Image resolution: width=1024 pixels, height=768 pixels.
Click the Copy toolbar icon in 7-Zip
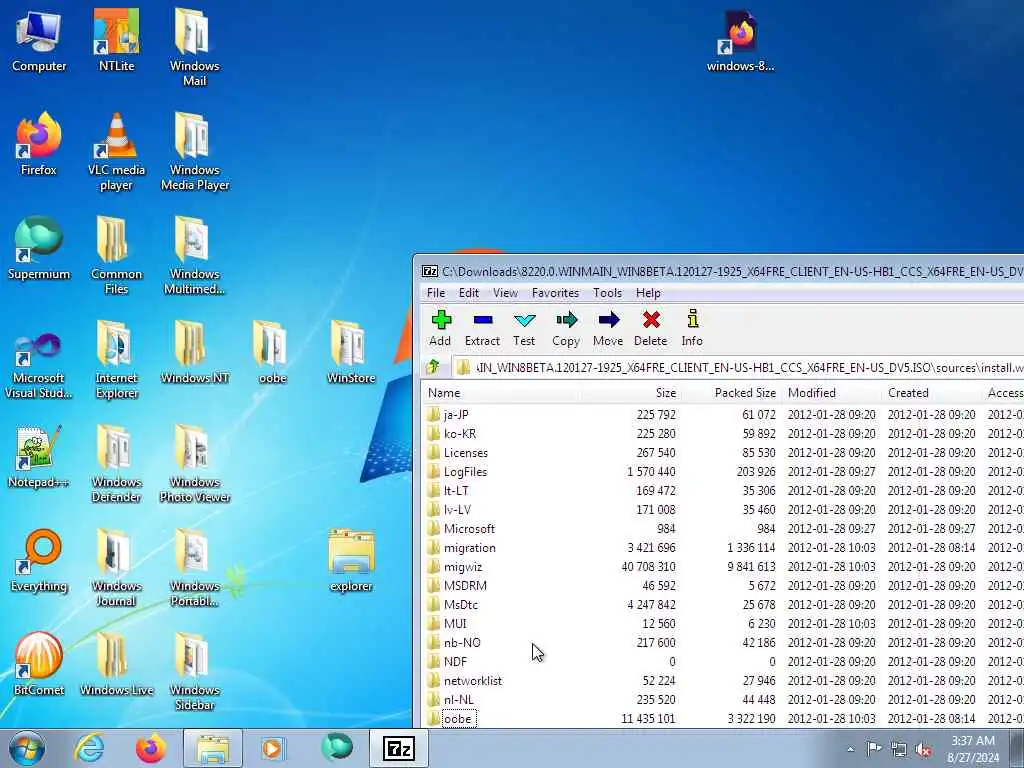tap(566, 328)
